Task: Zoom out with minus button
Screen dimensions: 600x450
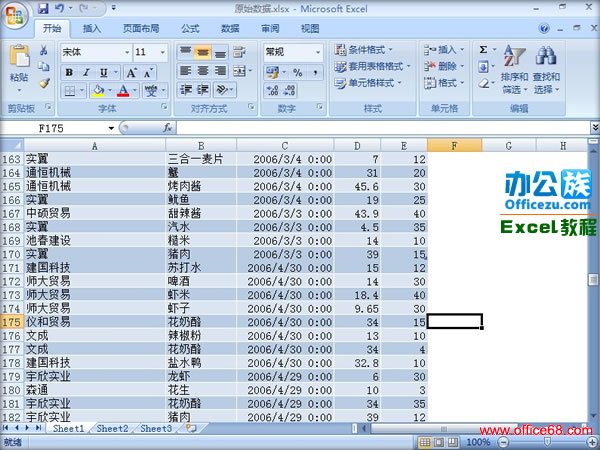Action: pyautogui.click(x=504, y=443)
